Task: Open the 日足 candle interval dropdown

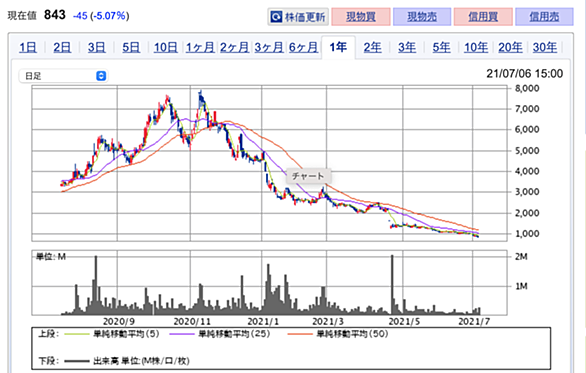Action: tap(63, 76)
